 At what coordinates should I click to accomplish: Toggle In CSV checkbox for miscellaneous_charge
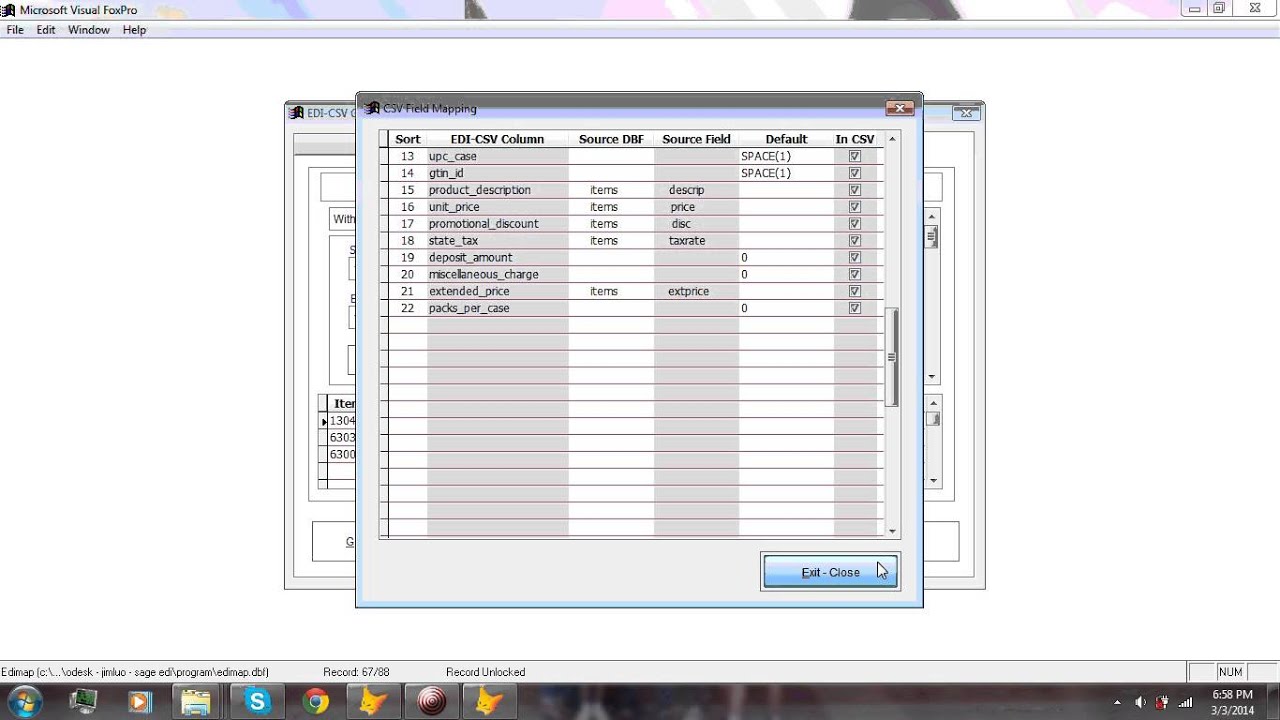855,275
